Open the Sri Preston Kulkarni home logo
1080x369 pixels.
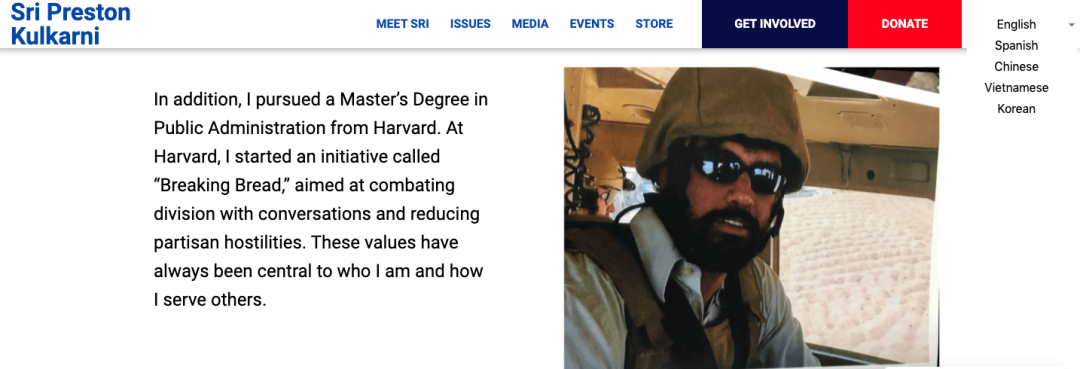pos(70,23)
